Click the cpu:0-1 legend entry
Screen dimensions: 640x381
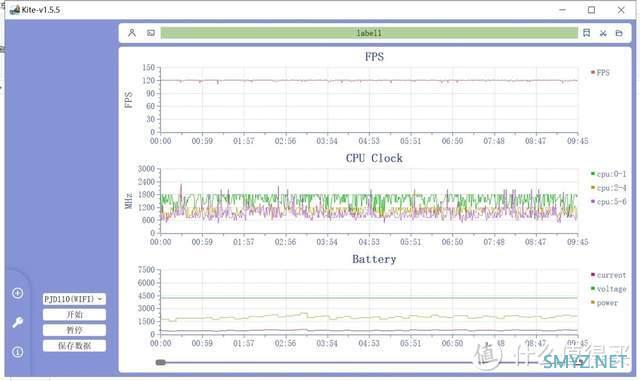608,174
